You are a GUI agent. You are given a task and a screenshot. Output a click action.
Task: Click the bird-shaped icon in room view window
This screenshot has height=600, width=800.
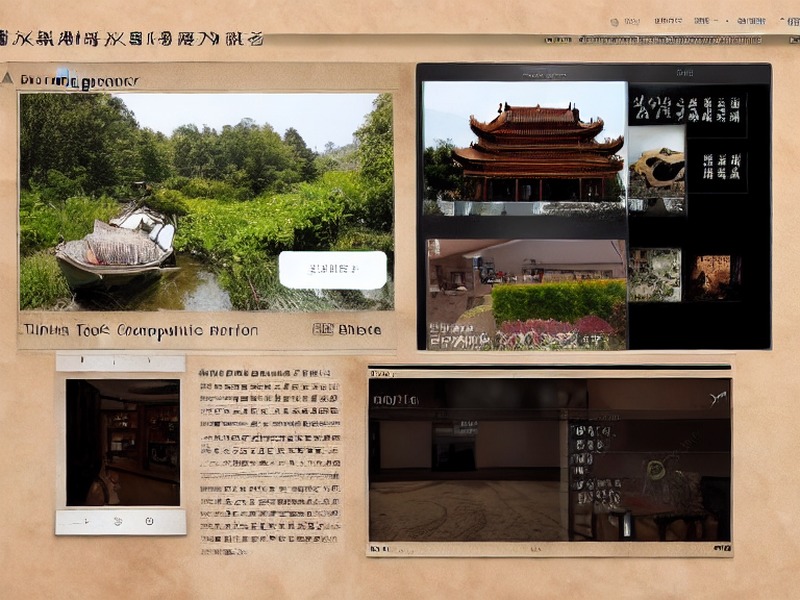pyautogui.click(x=718, y=398)
